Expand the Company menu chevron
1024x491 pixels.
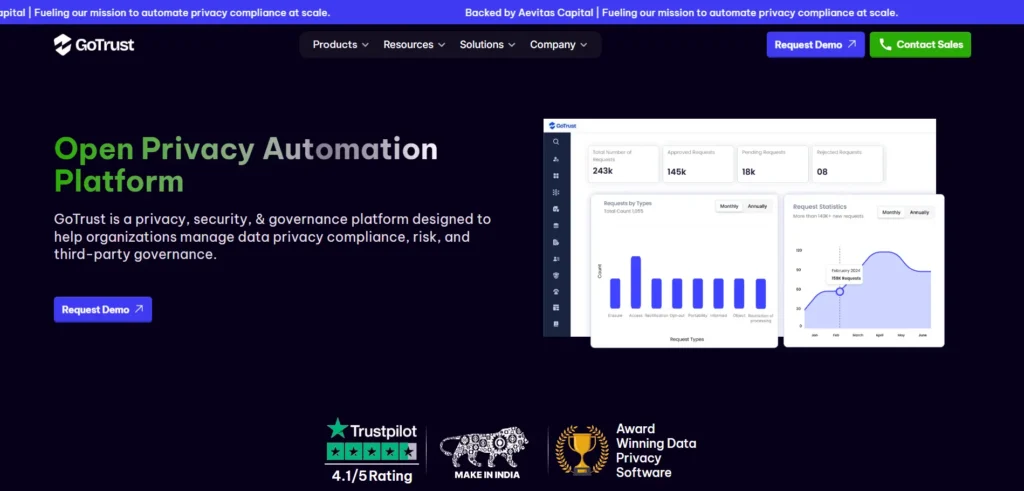coord(584,45)
